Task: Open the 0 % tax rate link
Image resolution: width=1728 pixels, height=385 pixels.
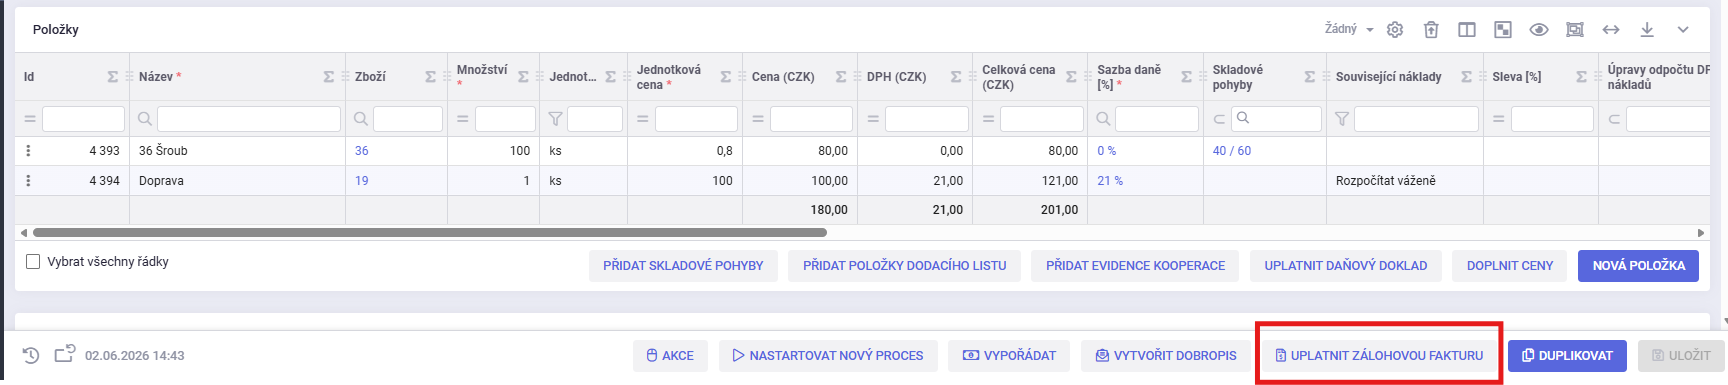Action: 1107,151
